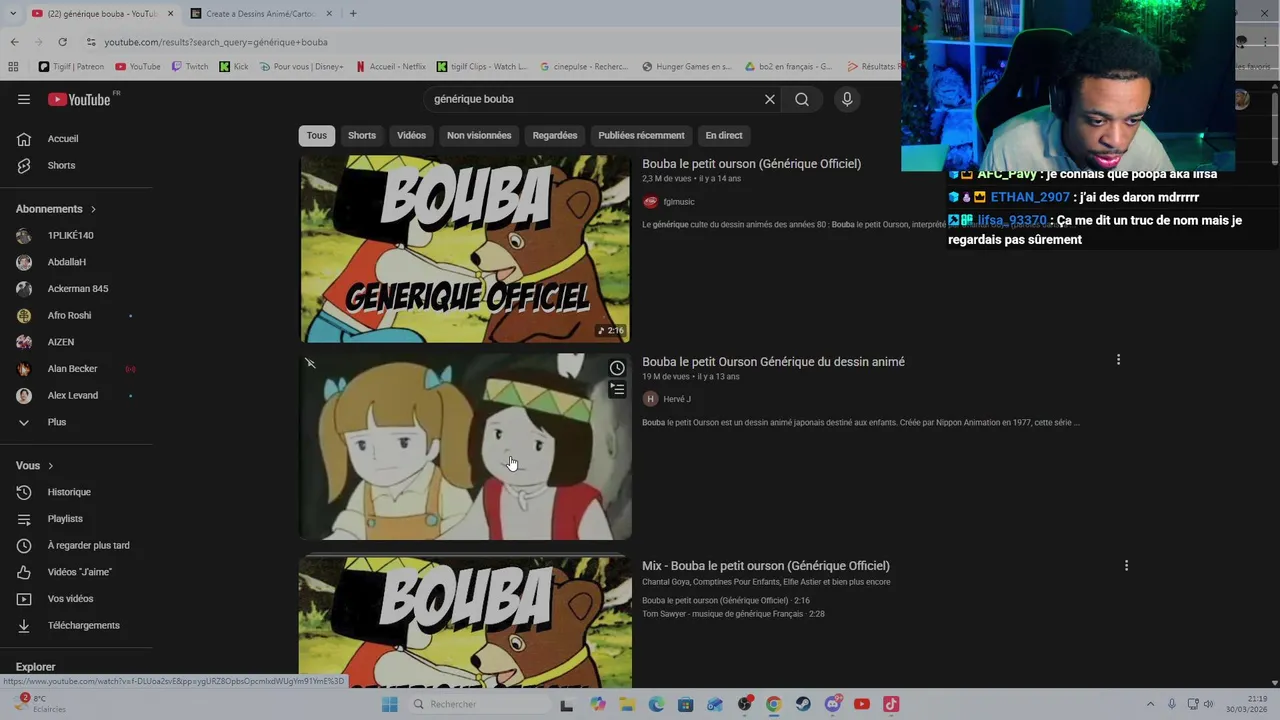Screen dimensions: 1280x720
Task: Add second video to queue icon
Action: click(x=617, y=390)
